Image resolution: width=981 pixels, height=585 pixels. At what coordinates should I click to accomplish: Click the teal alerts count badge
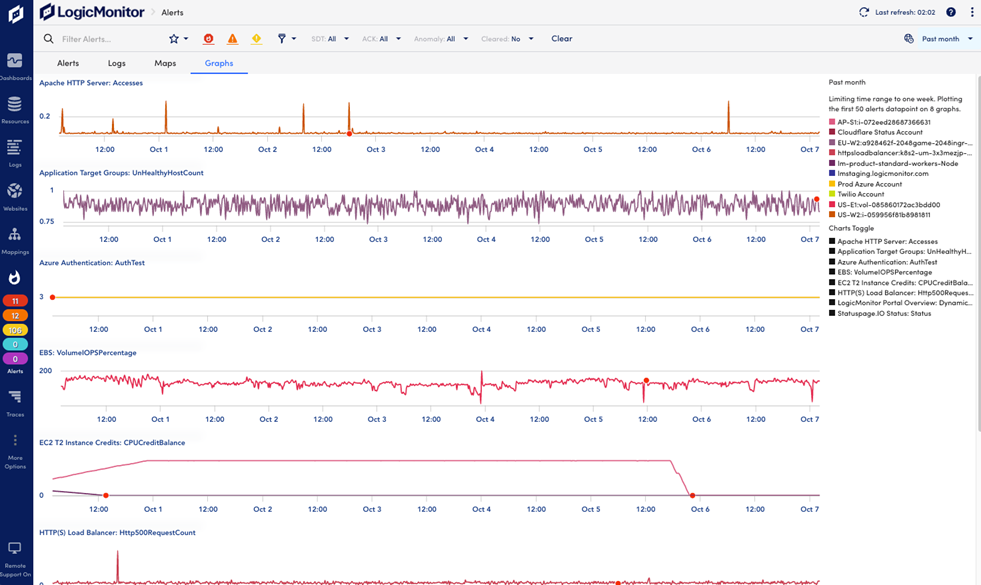point(15,344)
